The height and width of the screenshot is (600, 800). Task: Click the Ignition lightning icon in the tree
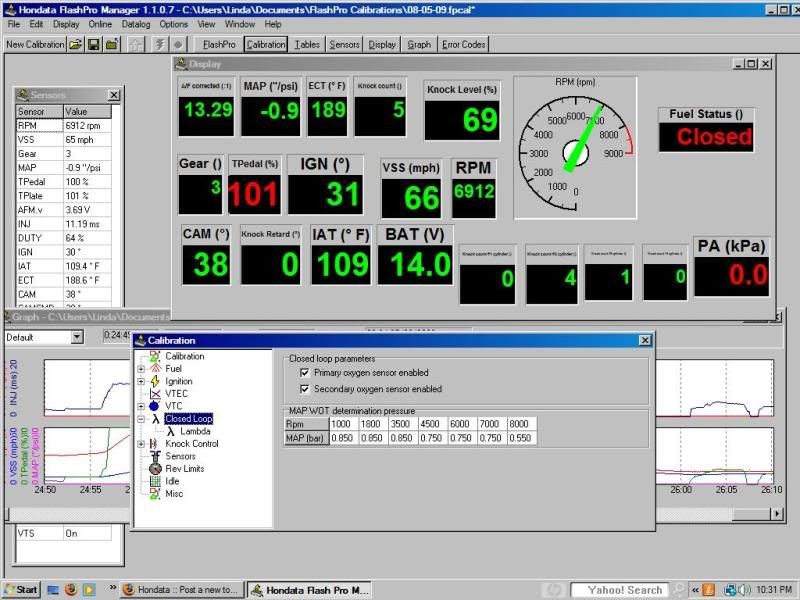coord(155,381)
